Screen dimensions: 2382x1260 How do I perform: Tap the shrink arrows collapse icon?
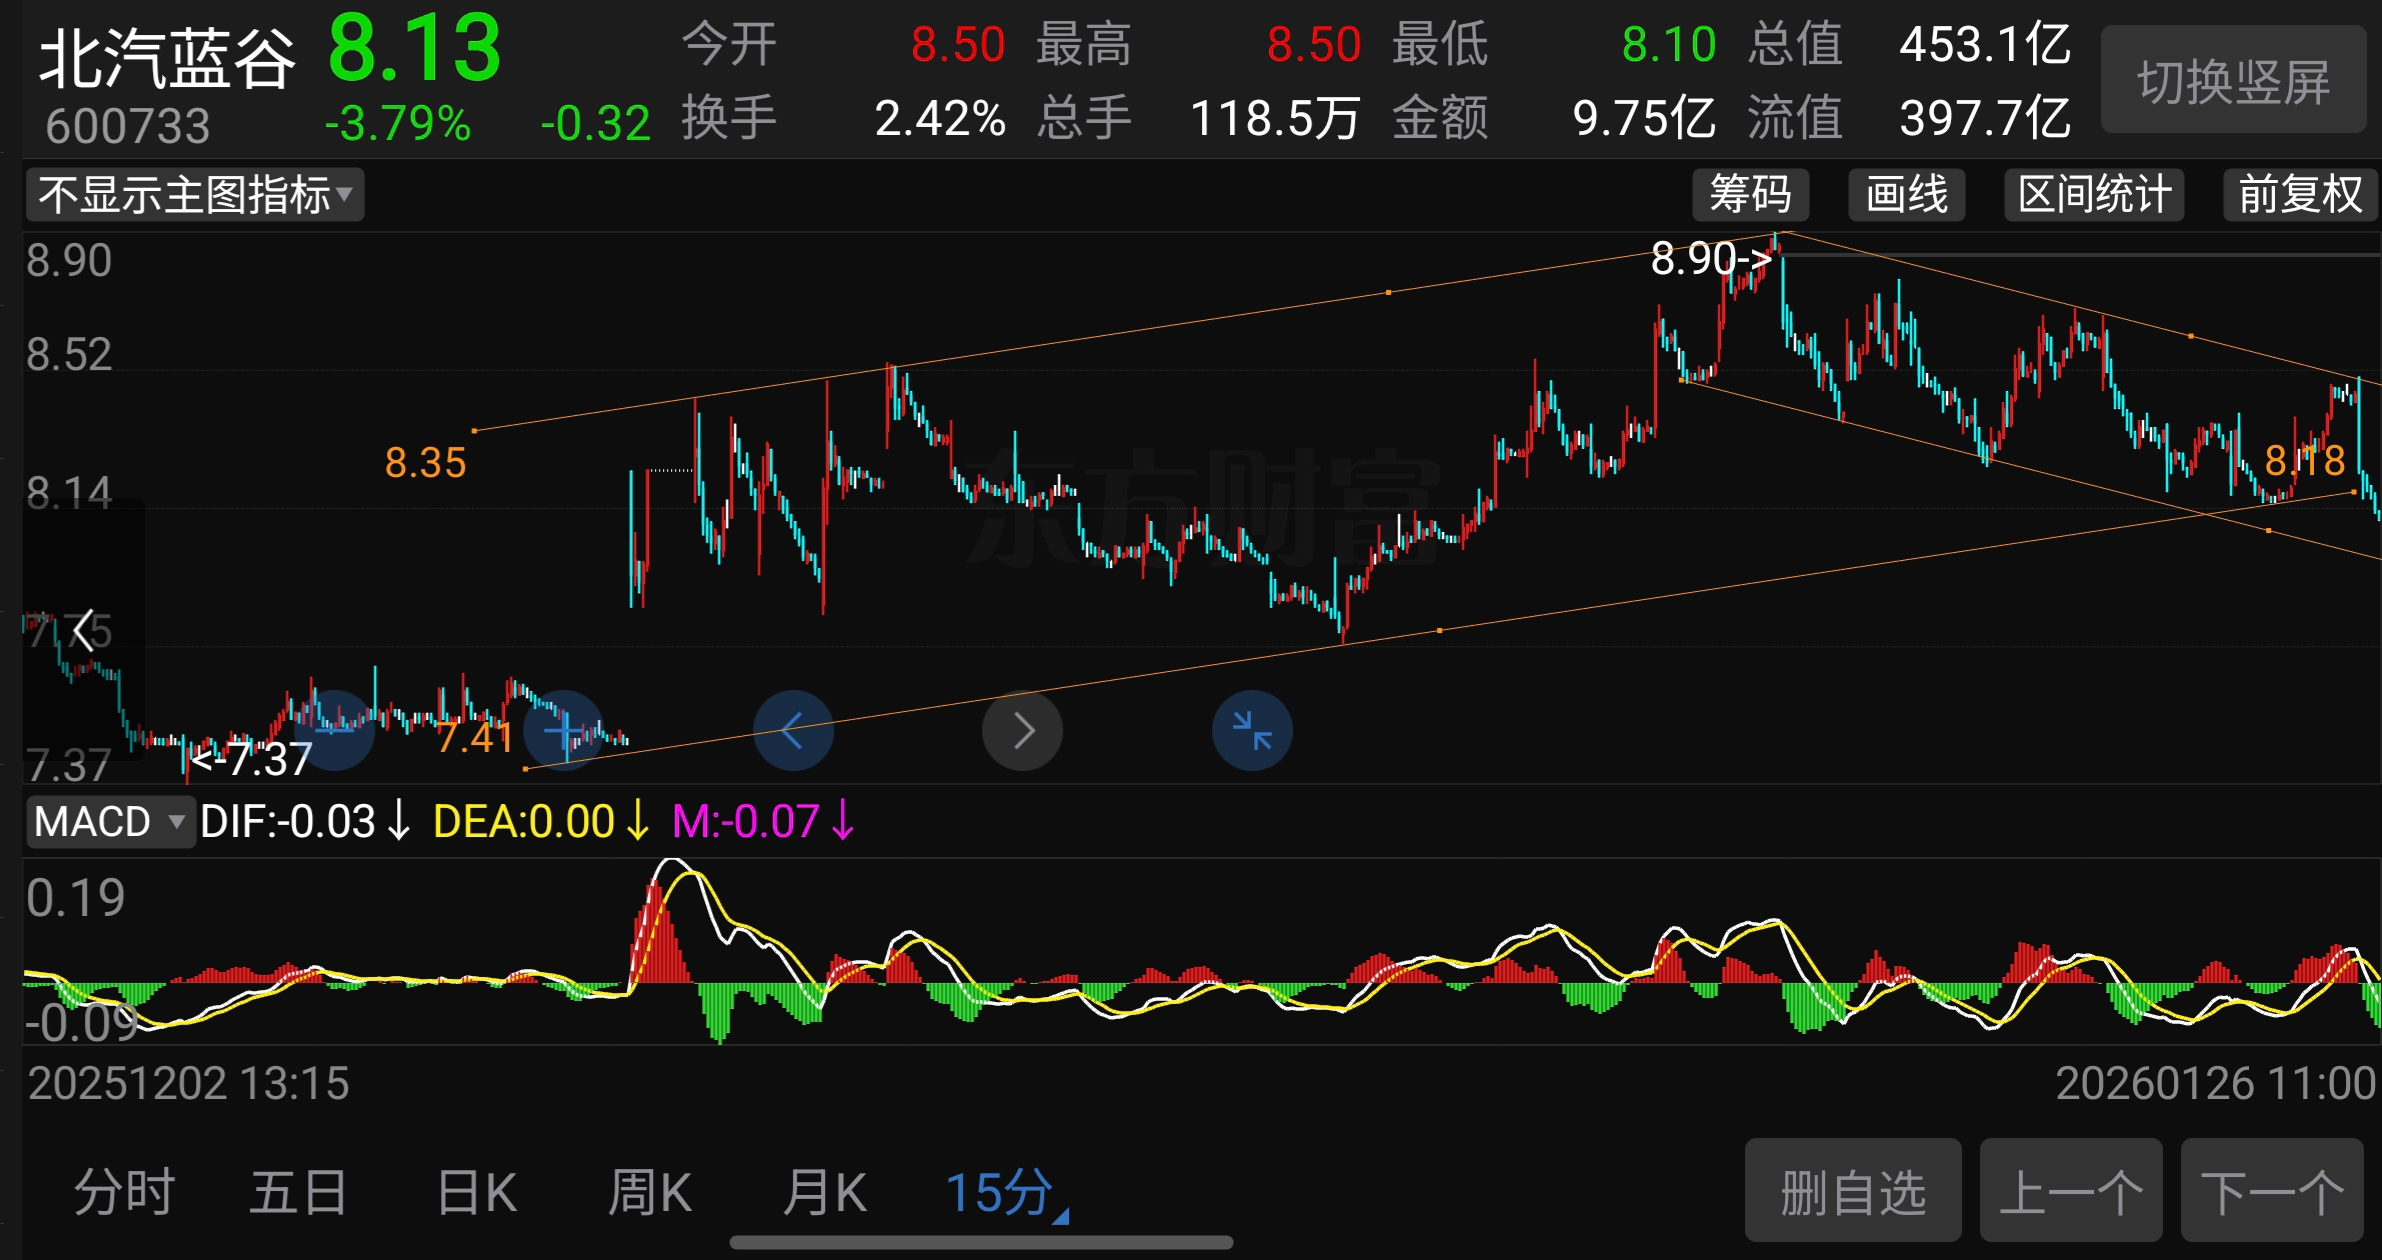pyautogui.click(x=1252, y=730)
